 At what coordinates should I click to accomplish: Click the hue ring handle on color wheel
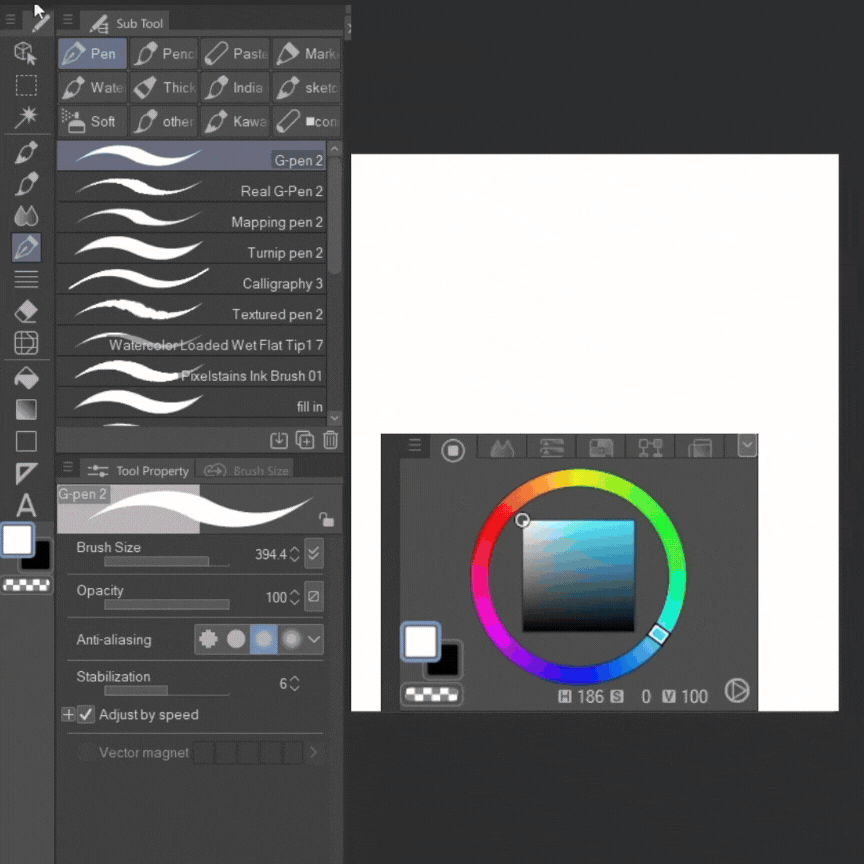point(658,634)
